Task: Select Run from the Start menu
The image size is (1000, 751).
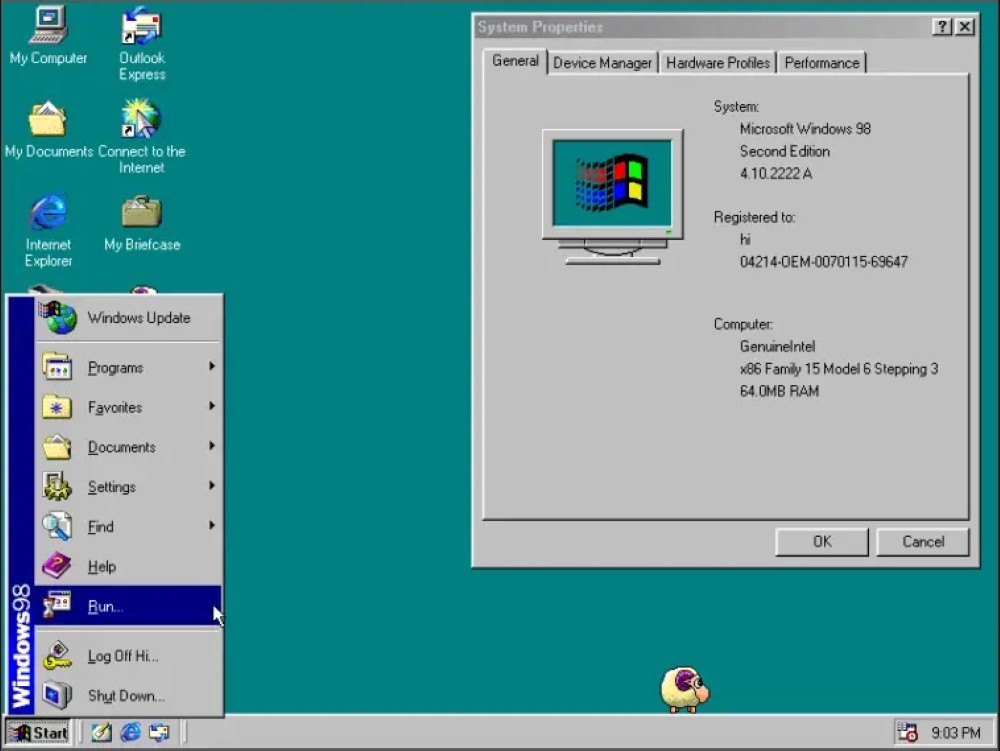Action: point(104,606)
